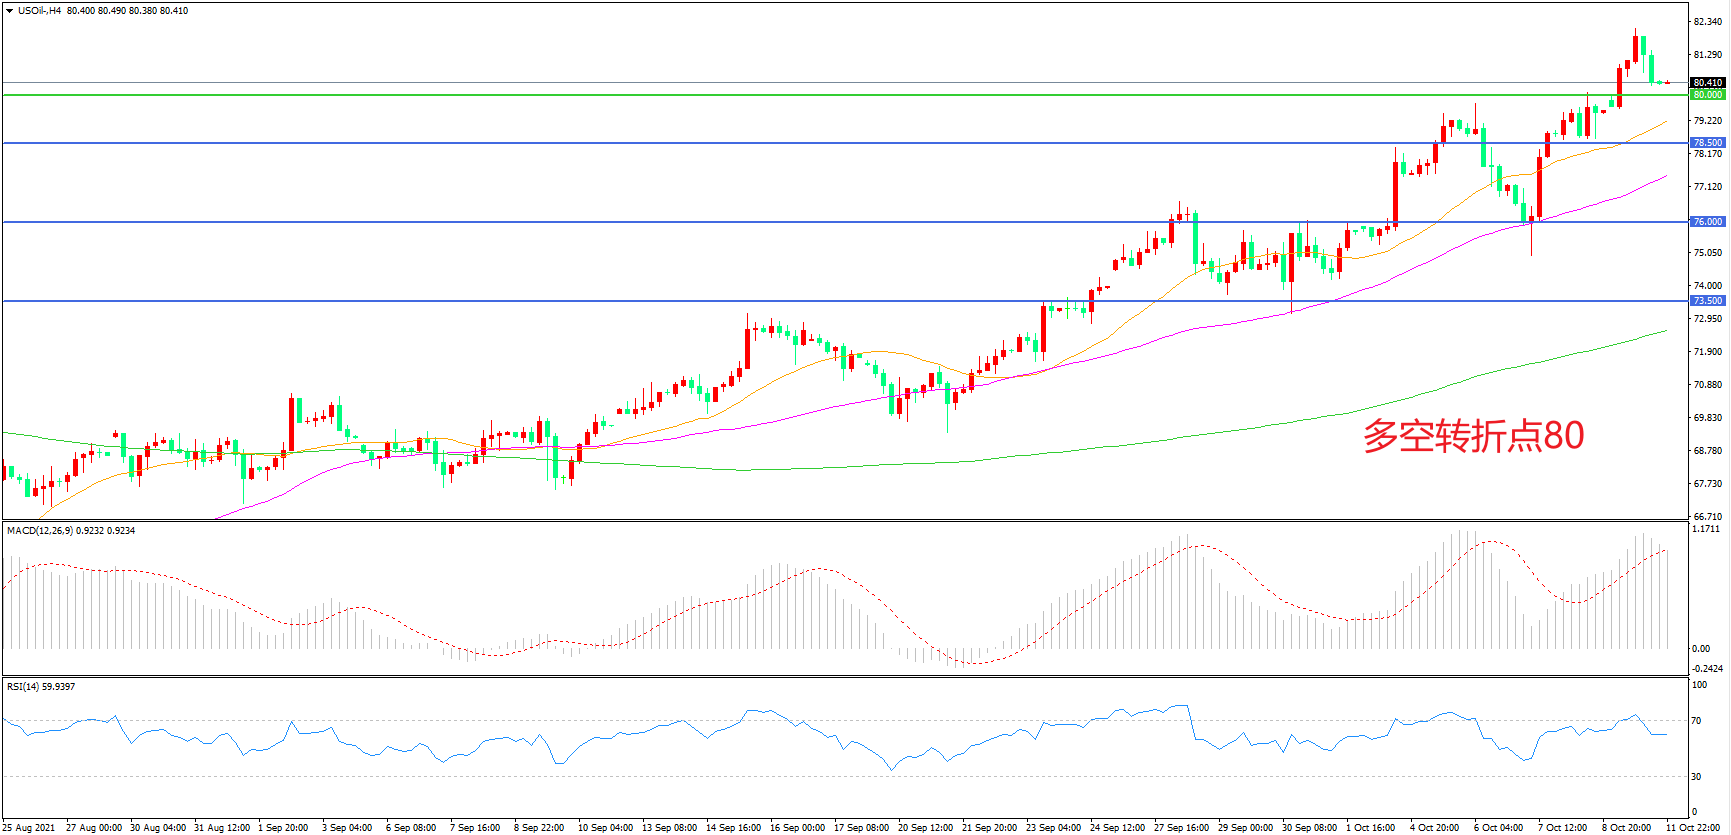Select the blue 78.500 price label

[x=1707, y=143]
